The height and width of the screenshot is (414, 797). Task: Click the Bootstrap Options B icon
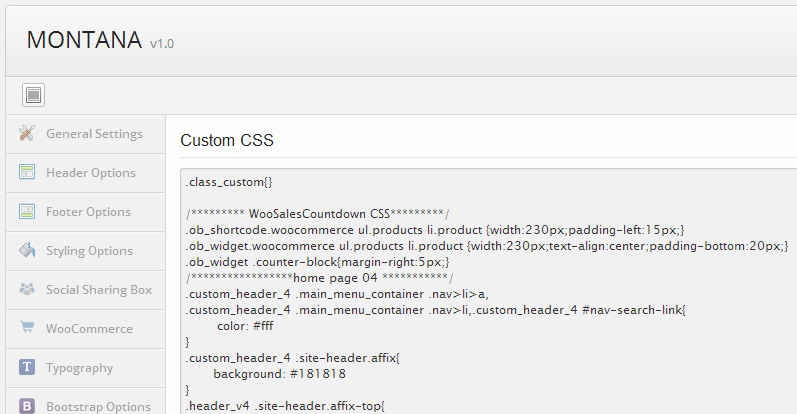tap(27, 406)
